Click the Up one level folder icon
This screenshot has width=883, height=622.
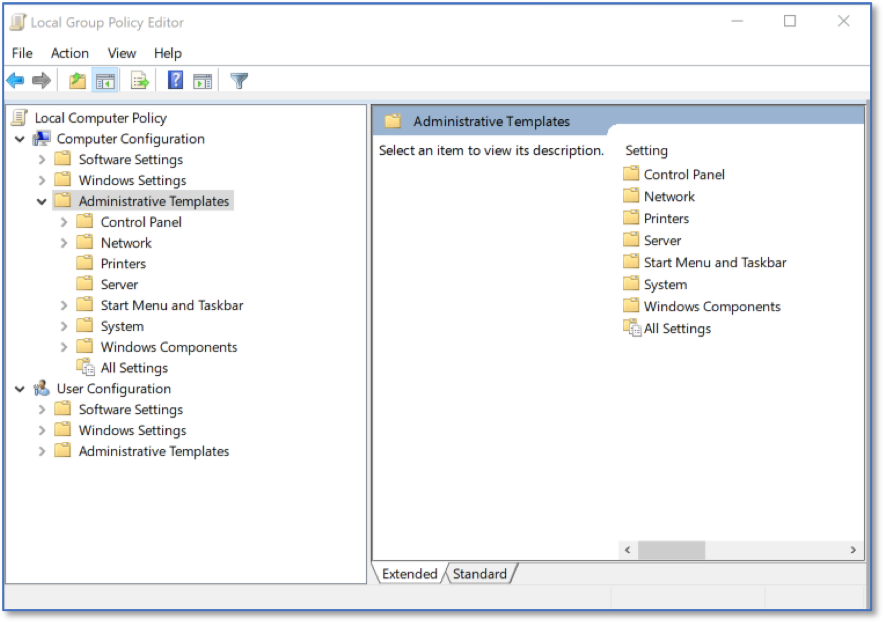(77, 80)
